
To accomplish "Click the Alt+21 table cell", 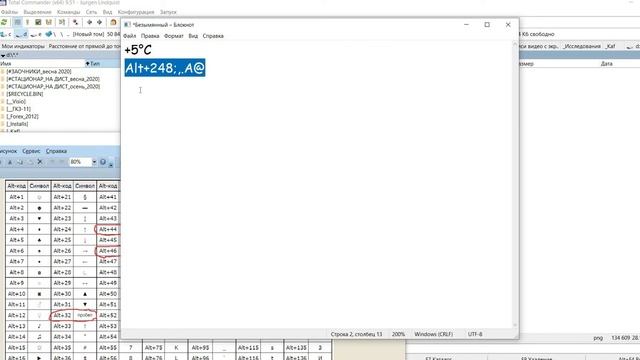I will 62,197.
